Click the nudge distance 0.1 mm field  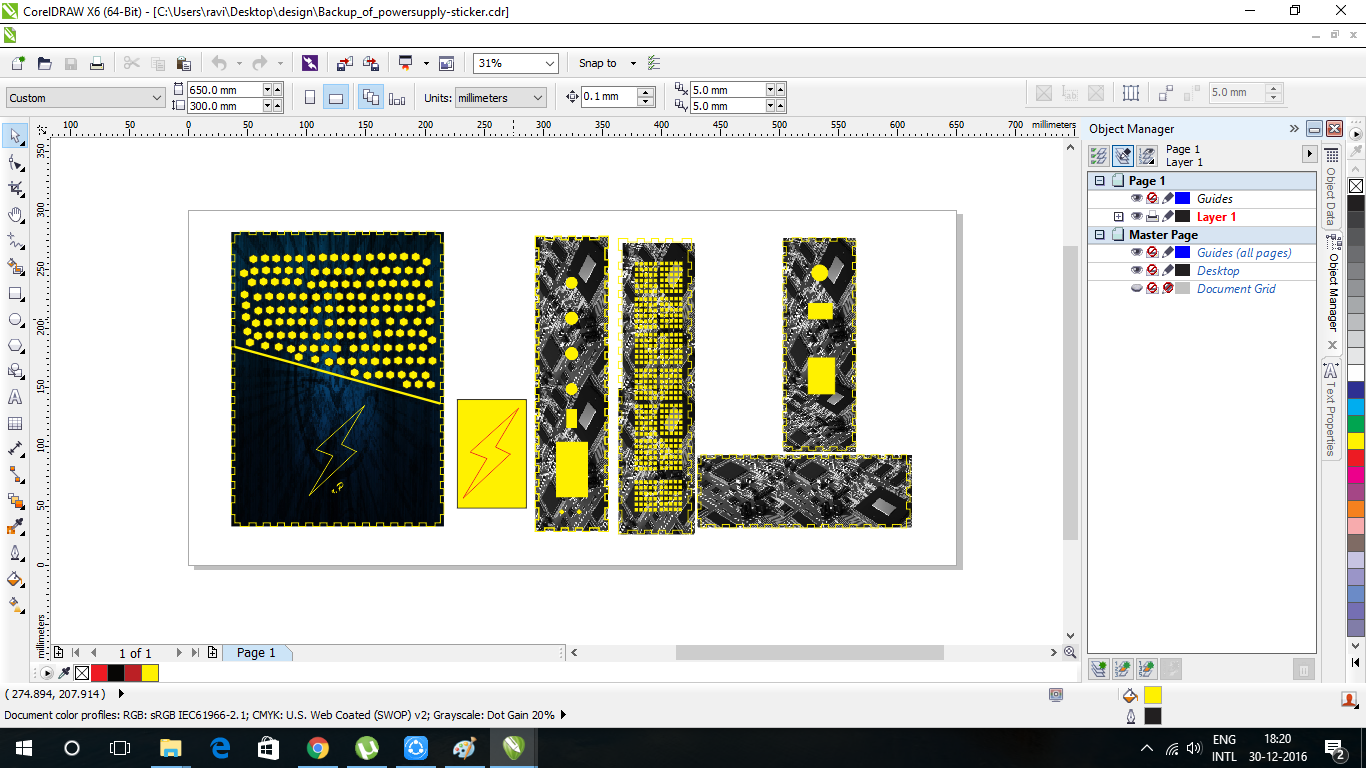(x=609, y=97)
